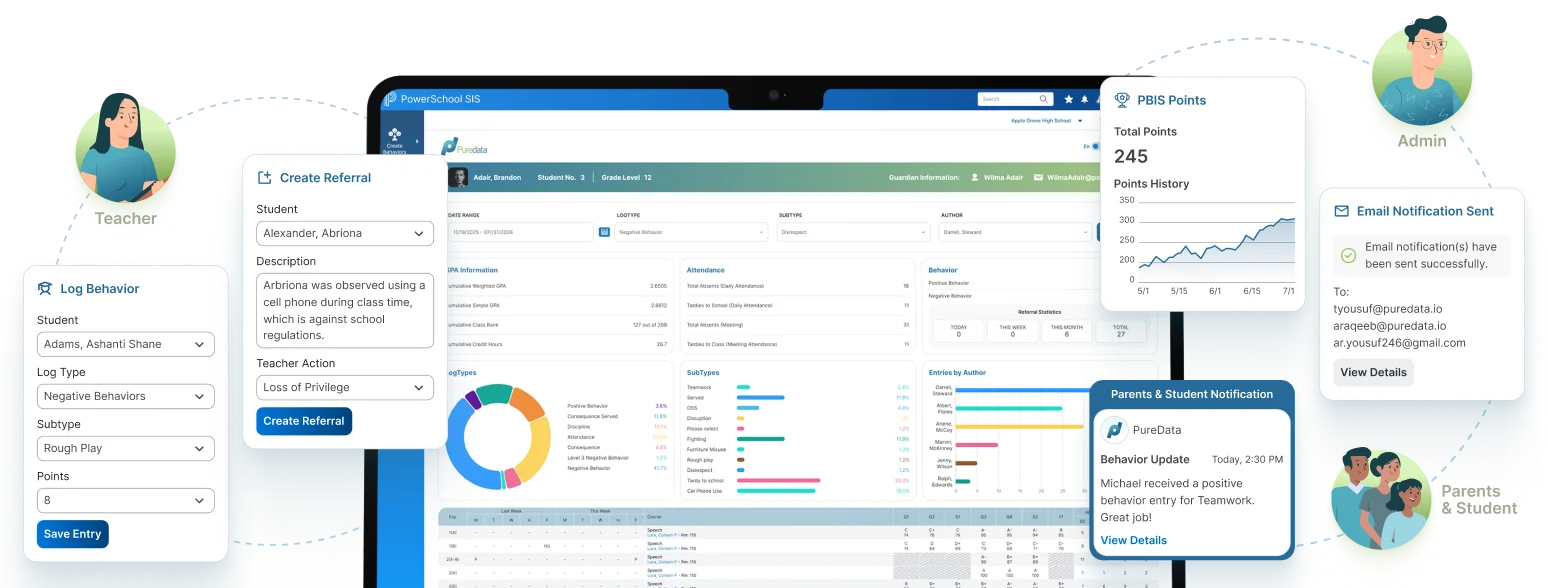Click the THIS WEEK referral statistics card

(x=1012, y=331)
